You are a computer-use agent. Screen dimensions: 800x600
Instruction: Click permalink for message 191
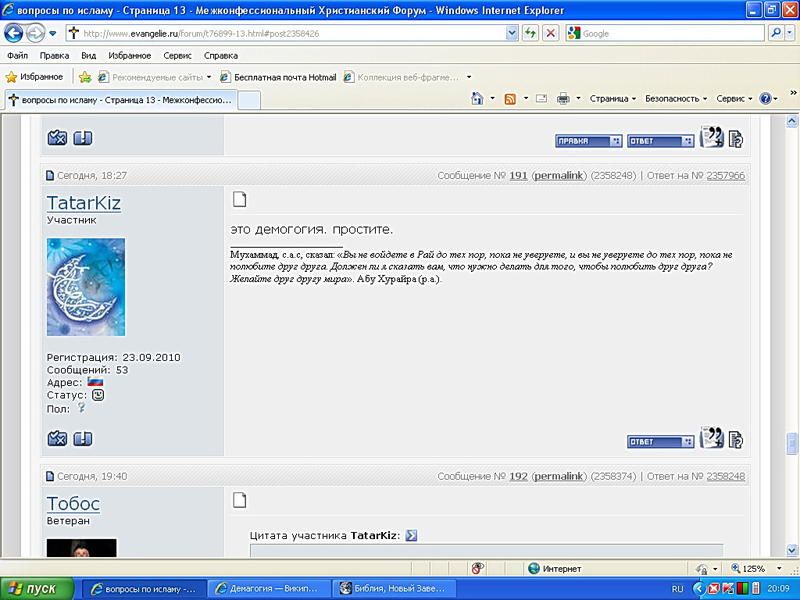560,175
